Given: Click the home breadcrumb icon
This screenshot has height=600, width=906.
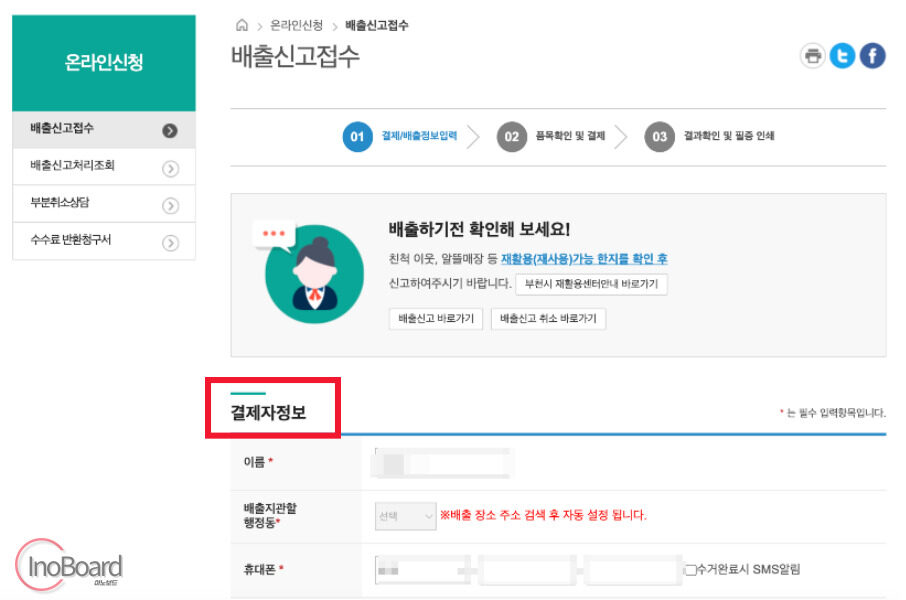Looking at the screenshot, I should pos(242,25).
